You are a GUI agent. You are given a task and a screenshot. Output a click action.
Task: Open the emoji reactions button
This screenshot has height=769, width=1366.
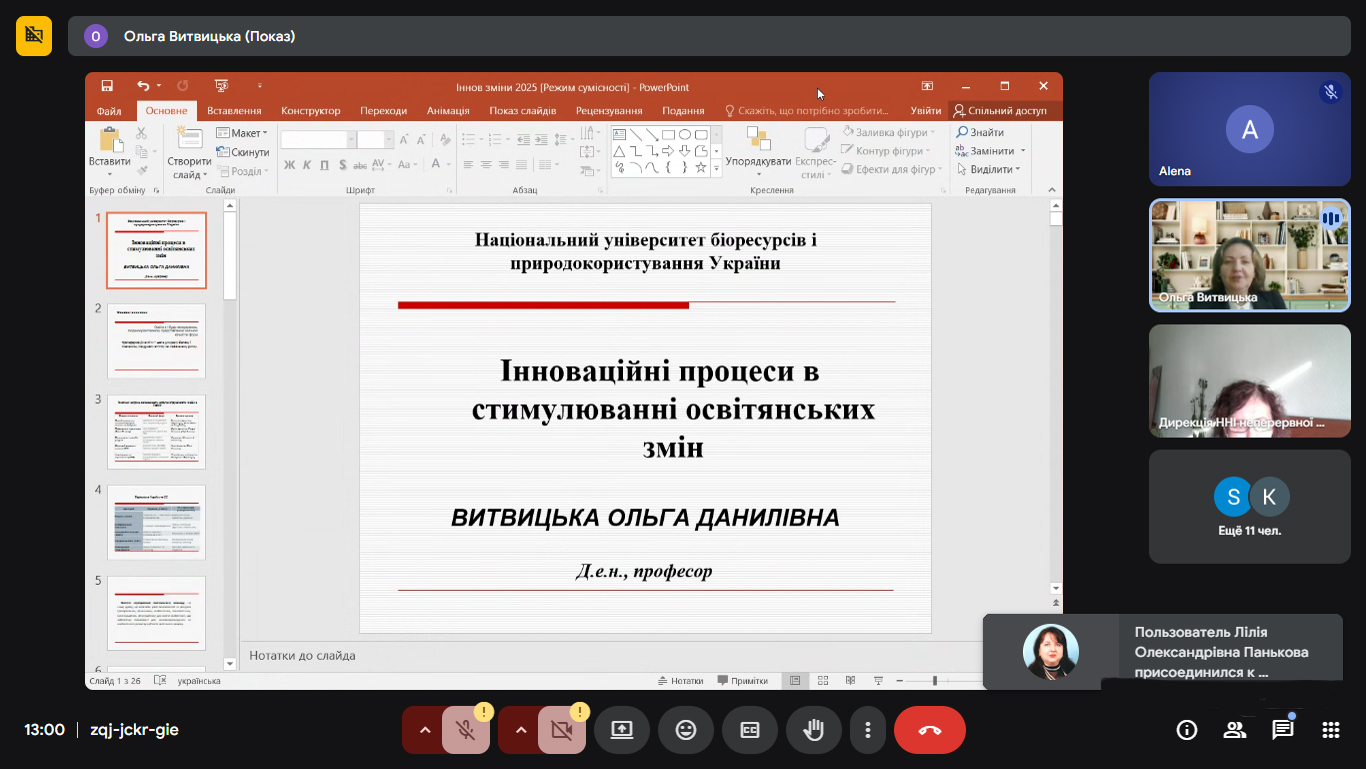coord(686,730)
